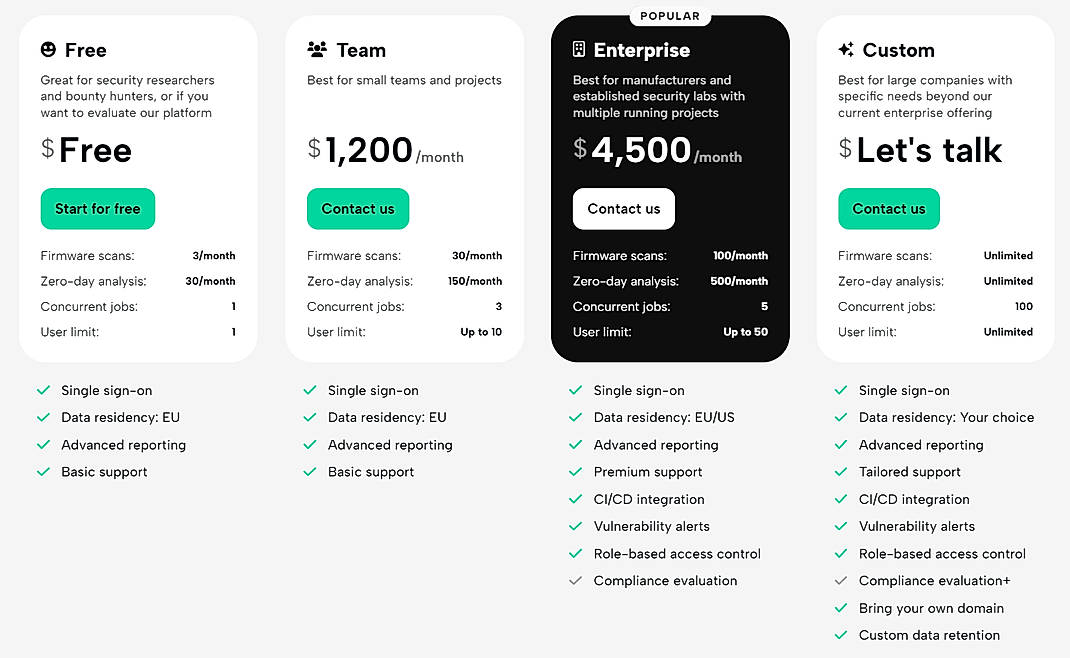Toggle the checkmark beside Premium support
Screen dimensions: 1070x658
pos(575,472)
